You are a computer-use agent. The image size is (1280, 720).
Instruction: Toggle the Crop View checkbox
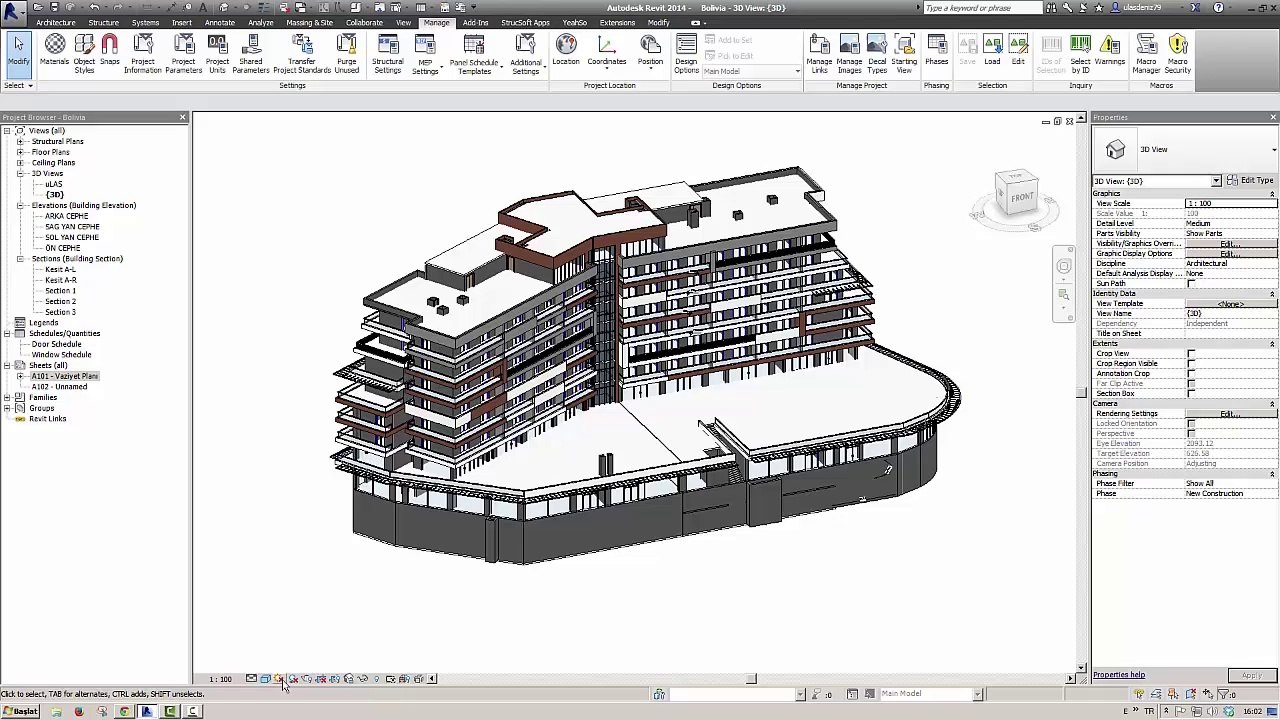pos(1191,354)
